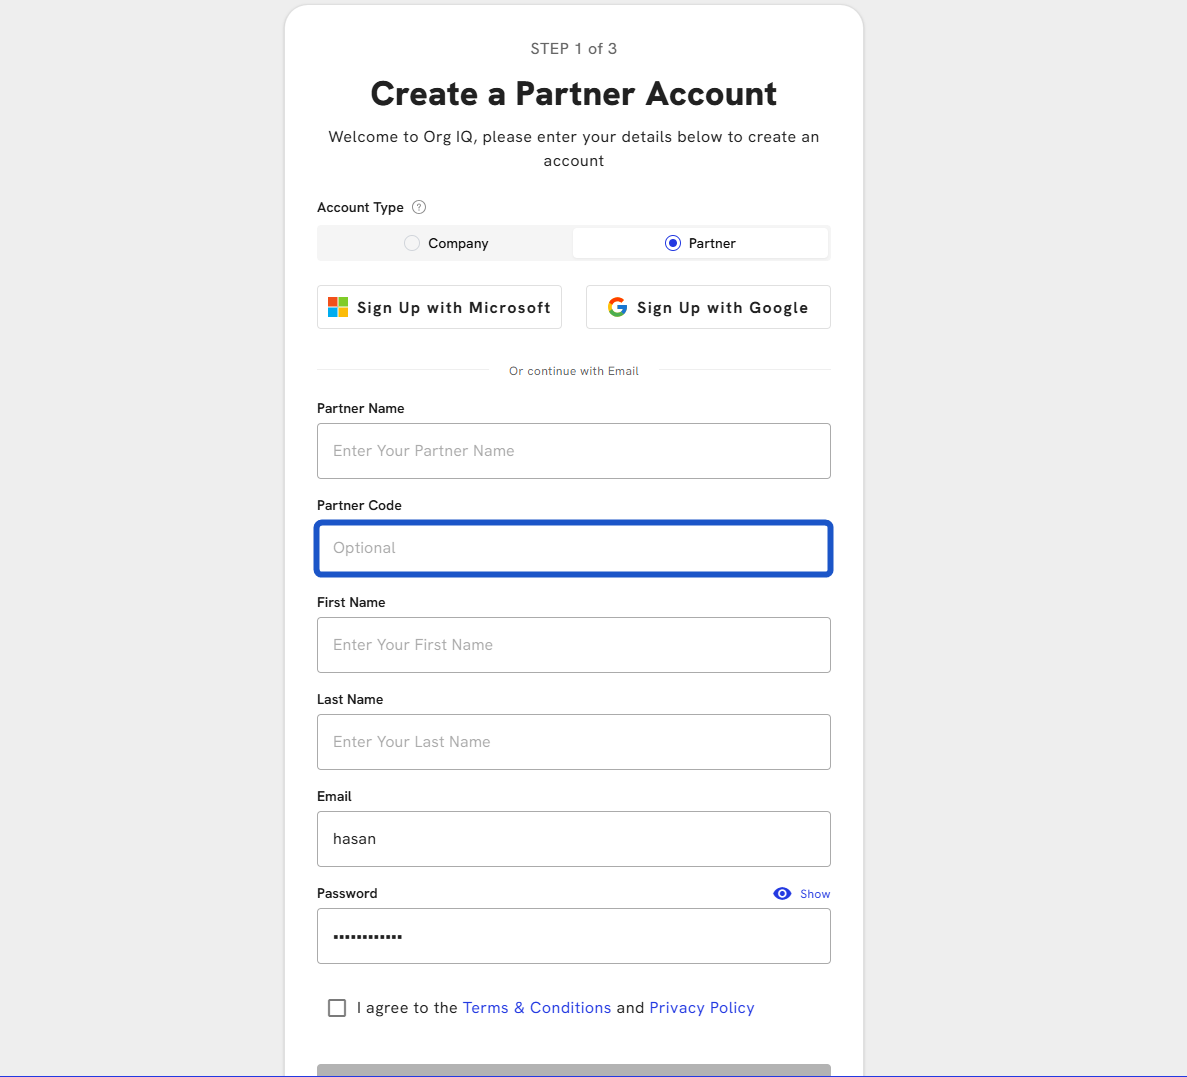Click the Google logo icon
The image size is (1187, 1077).
pos(617,307)
